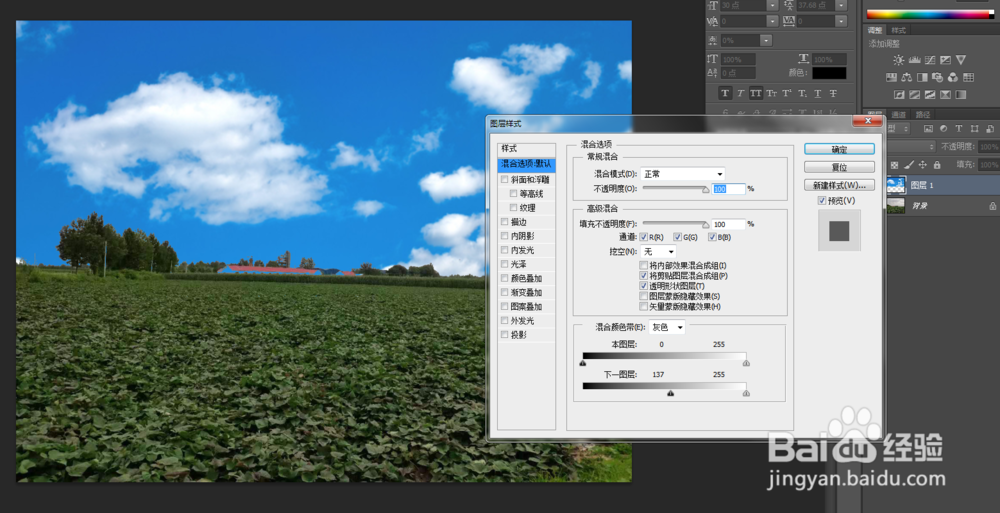Open kerning dropdown arrow in Character panel
The width and height of the screenshot is (1000, 513).
(772, 21)
